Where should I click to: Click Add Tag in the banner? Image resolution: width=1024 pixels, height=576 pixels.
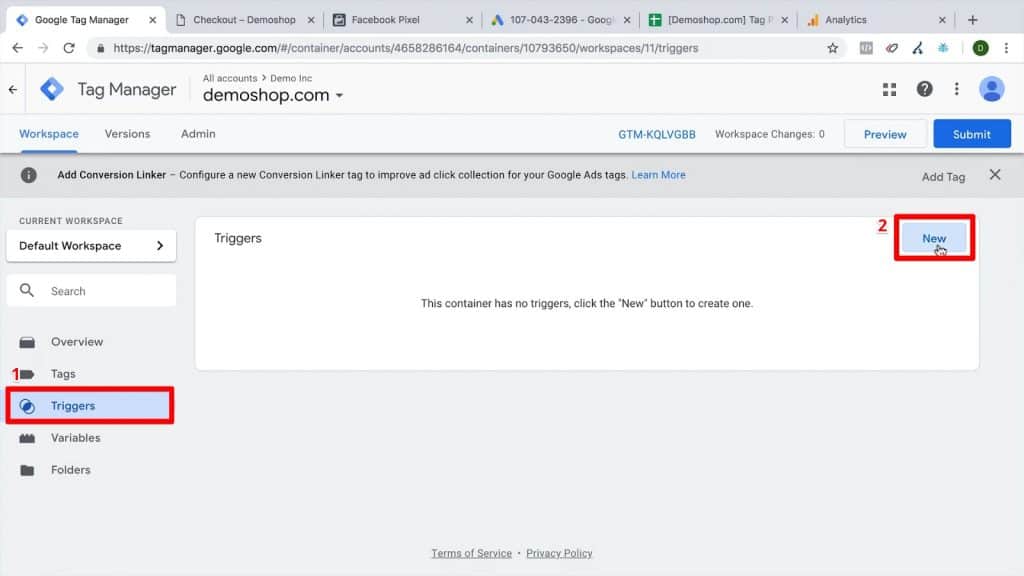(x=943, y=176)
